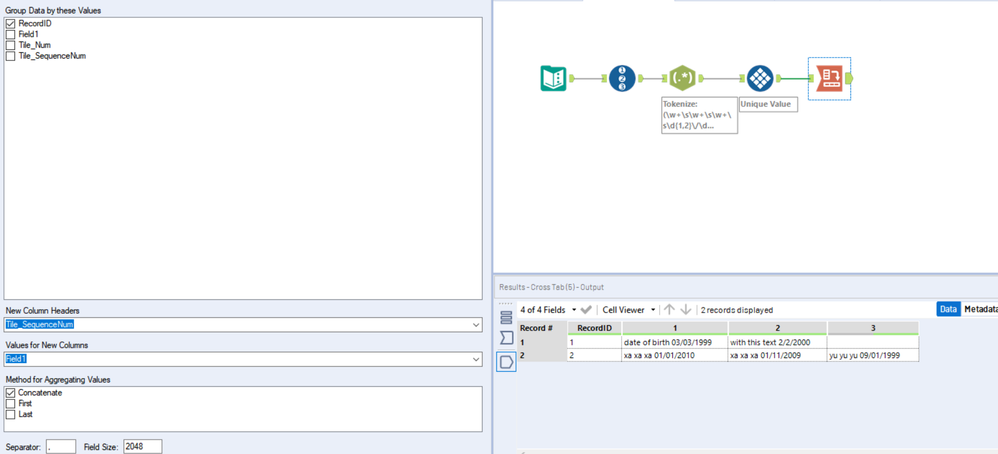This screenshot has width=998, height=454.
Task: Click the Tokenize annotation under RegEx tool
Action: [x=699, y=115]
